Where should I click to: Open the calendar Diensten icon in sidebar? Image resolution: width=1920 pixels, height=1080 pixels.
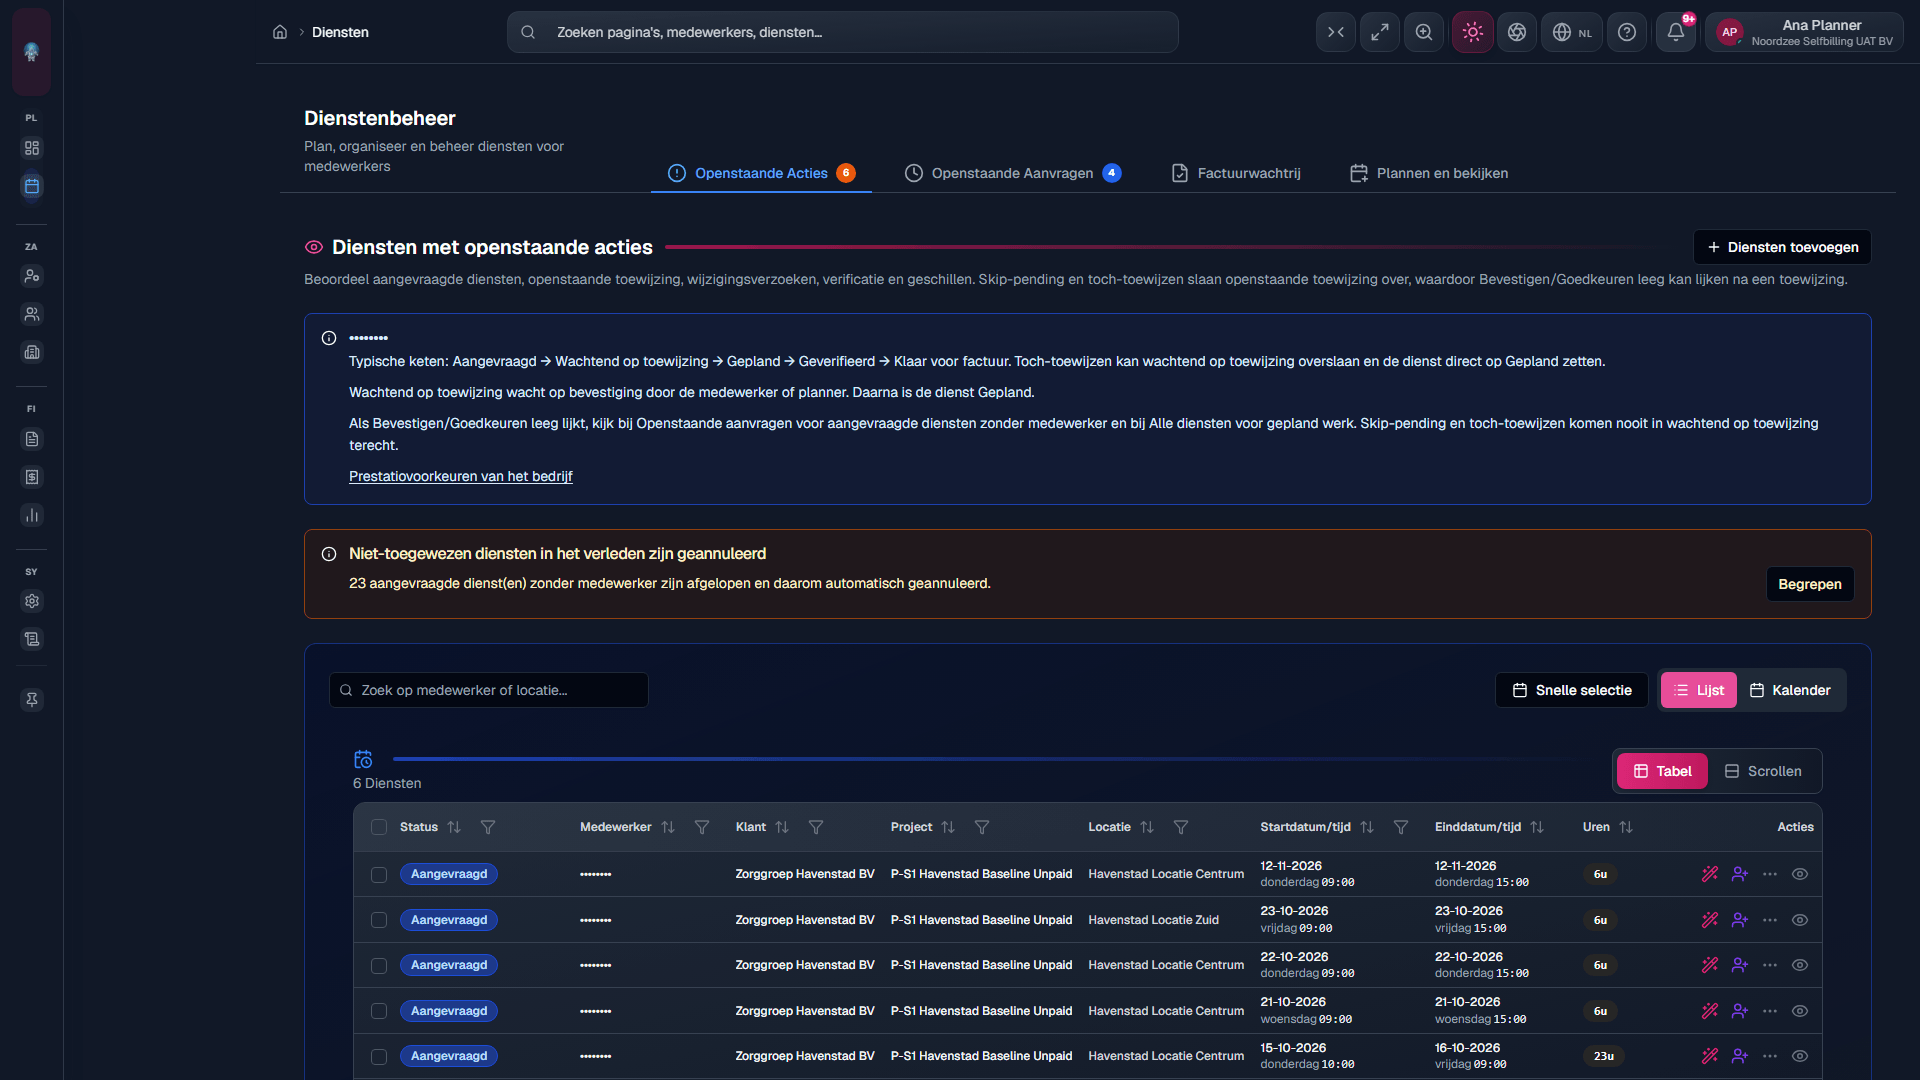32,186
